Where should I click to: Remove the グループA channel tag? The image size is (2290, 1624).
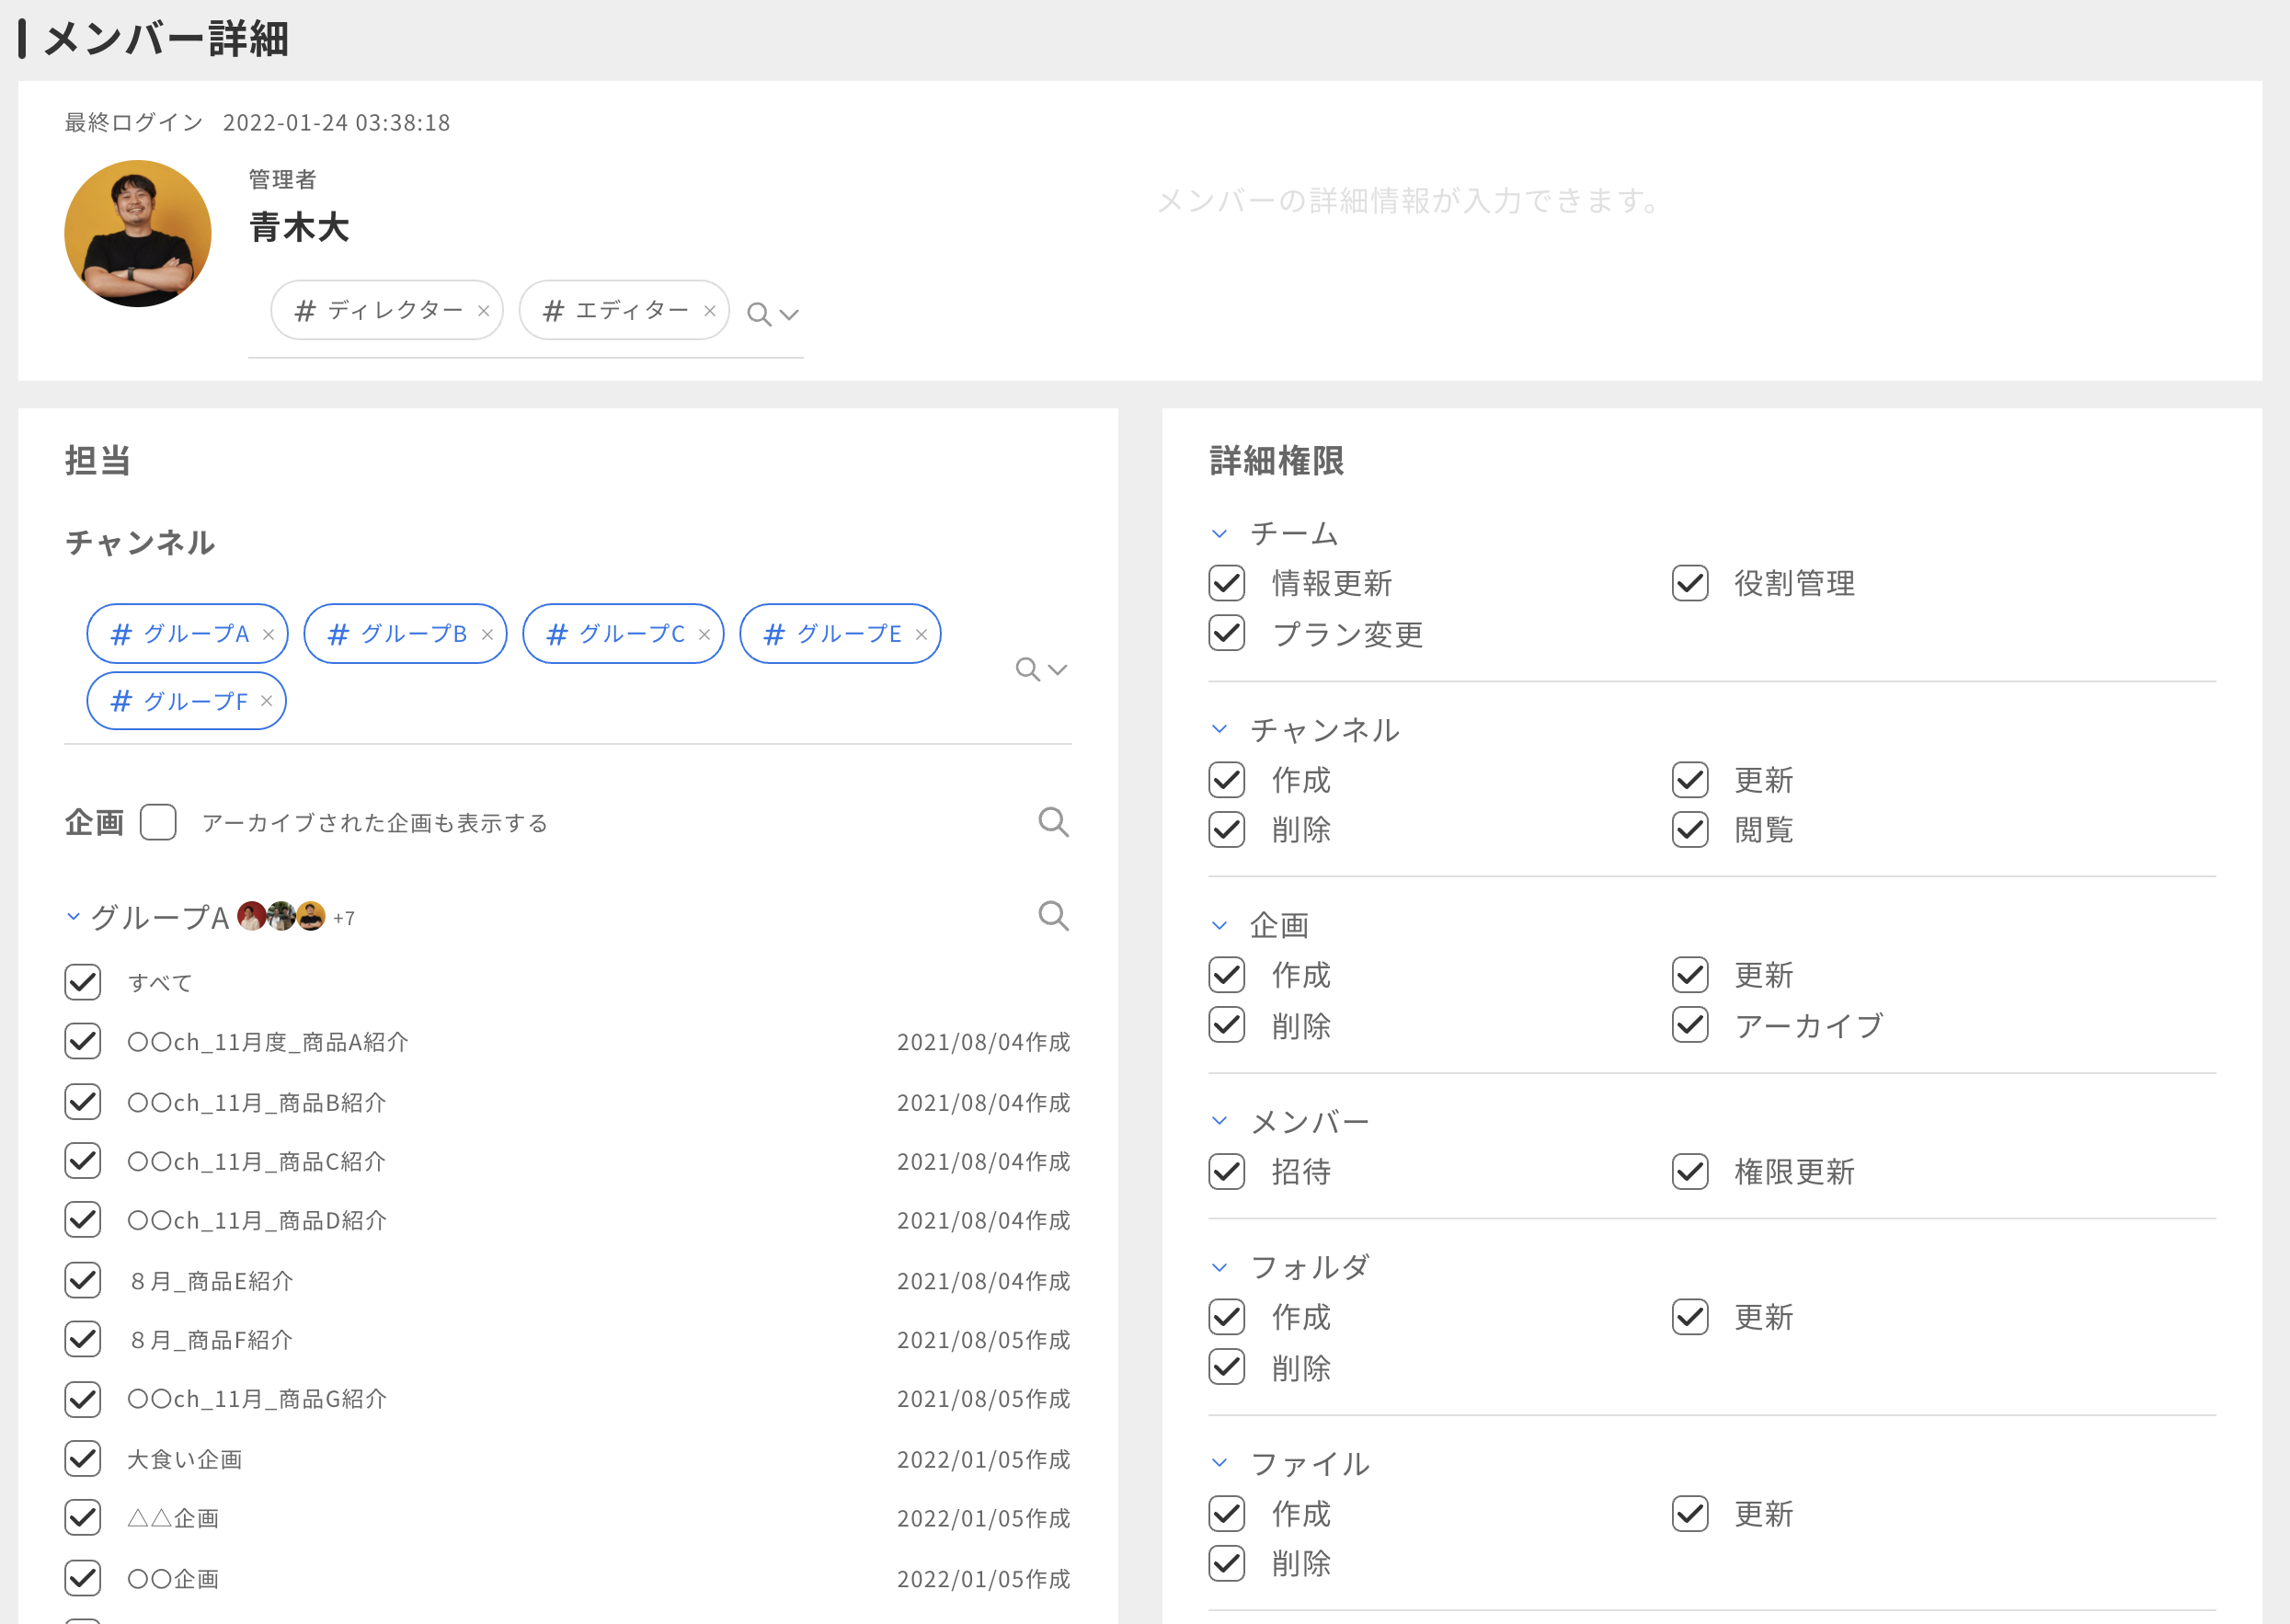[268, 635]
